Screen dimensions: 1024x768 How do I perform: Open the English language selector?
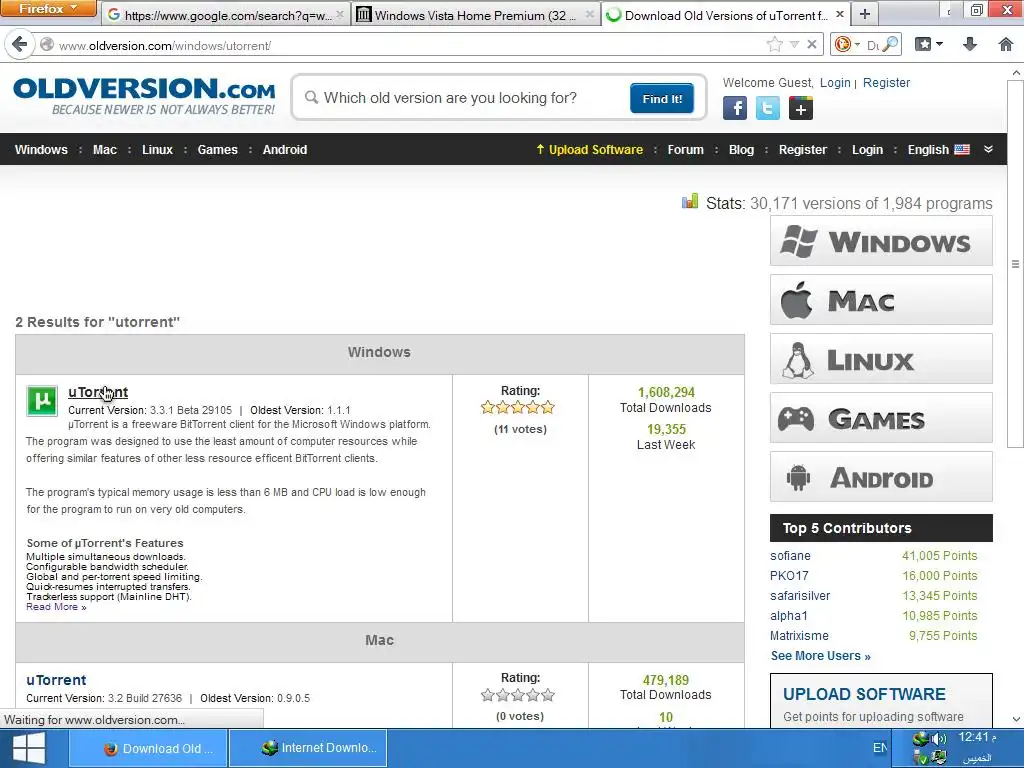938,150
